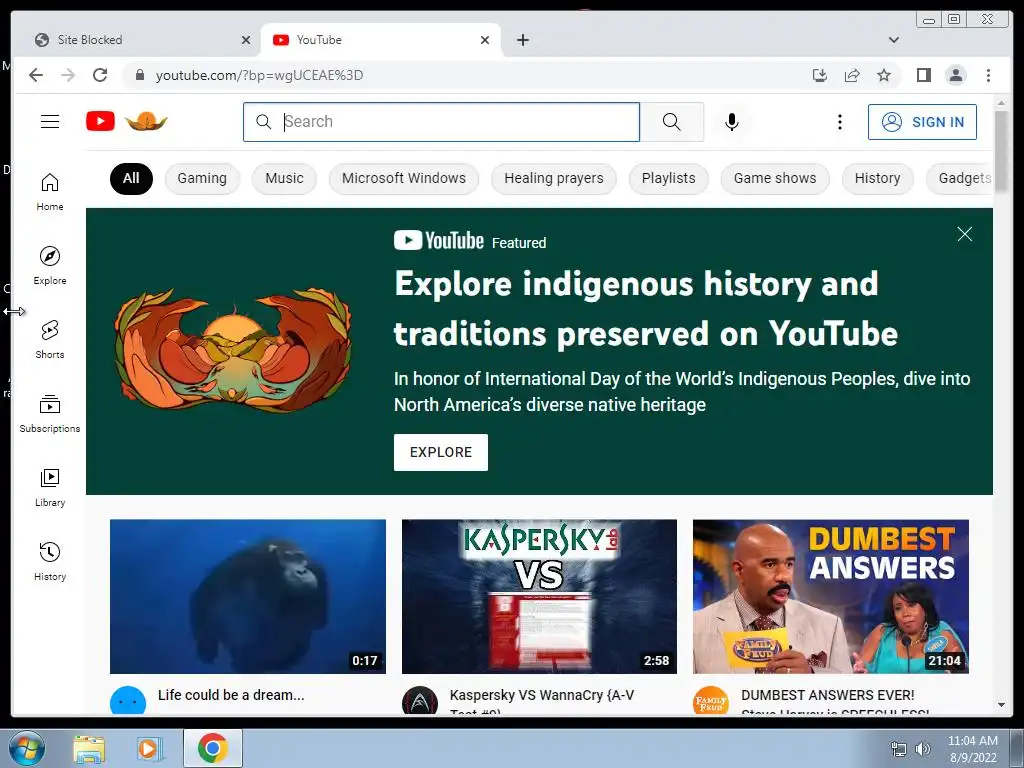Open YouTube settings three-dot menu
Viewport: 1024px width, 768px height.
(x=840, y=122)
